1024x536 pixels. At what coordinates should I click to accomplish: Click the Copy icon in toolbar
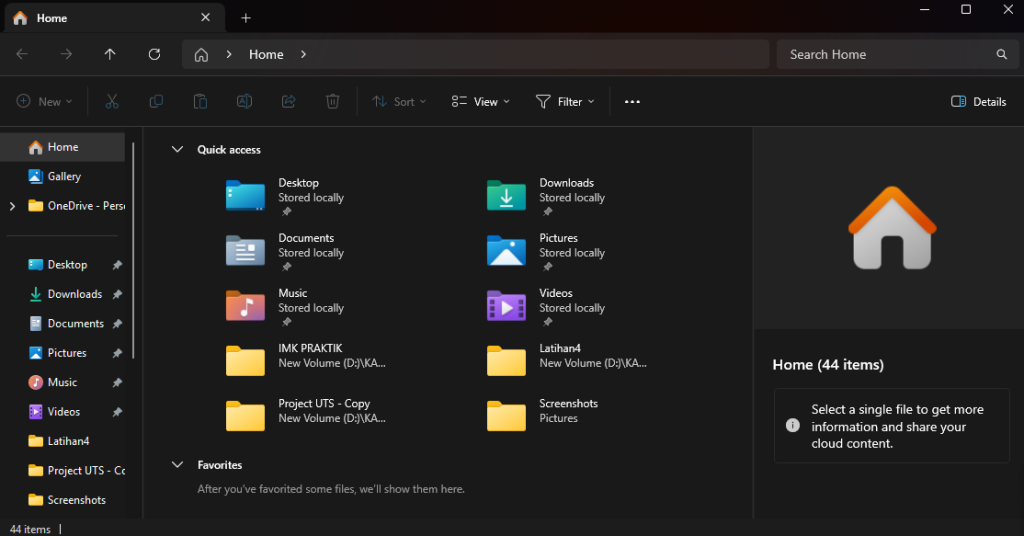pyautogui.click(x=156, y=102)
